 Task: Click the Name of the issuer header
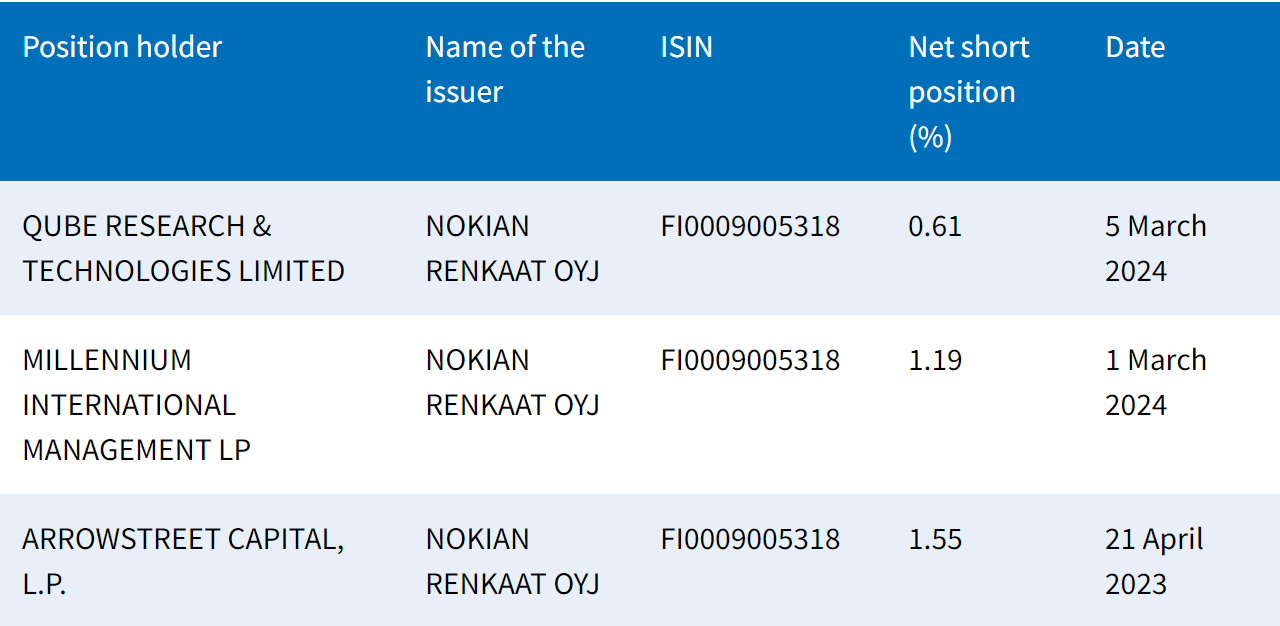(505, 69)
